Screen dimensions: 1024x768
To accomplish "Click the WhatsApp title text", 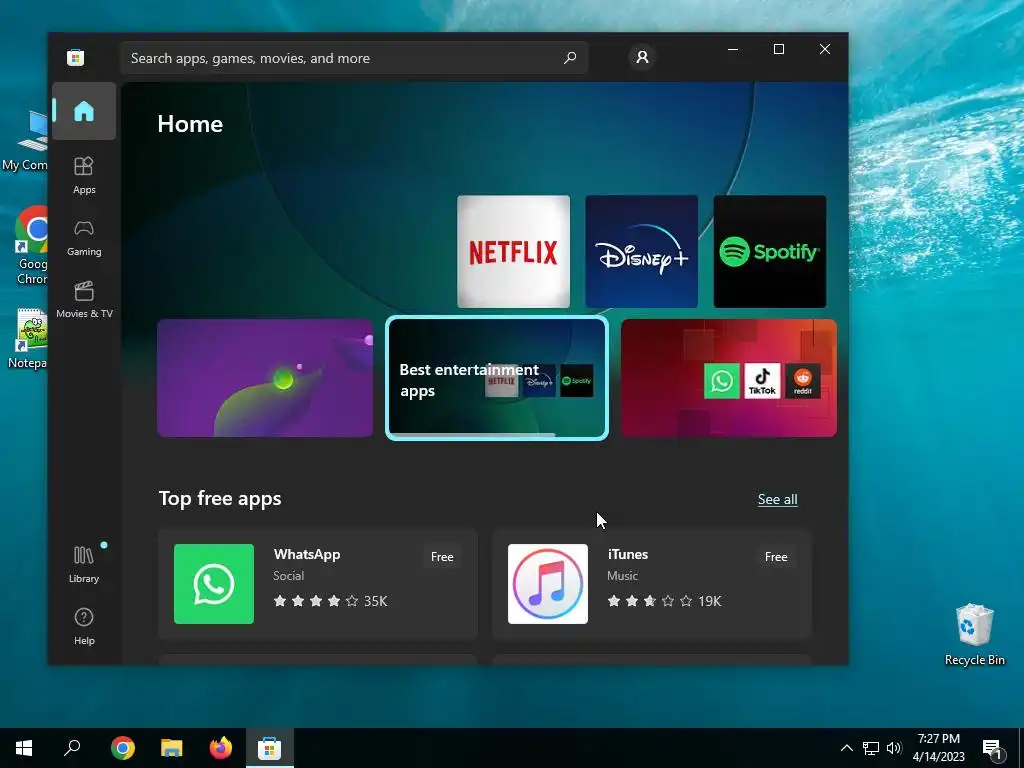I will tap(307, 554).
